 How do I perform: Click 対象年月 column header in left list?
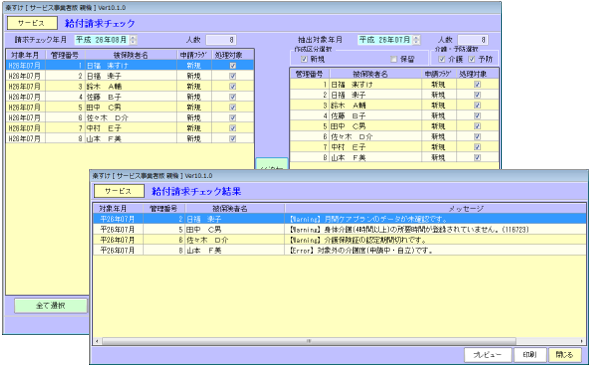click(x=25, y=55)
